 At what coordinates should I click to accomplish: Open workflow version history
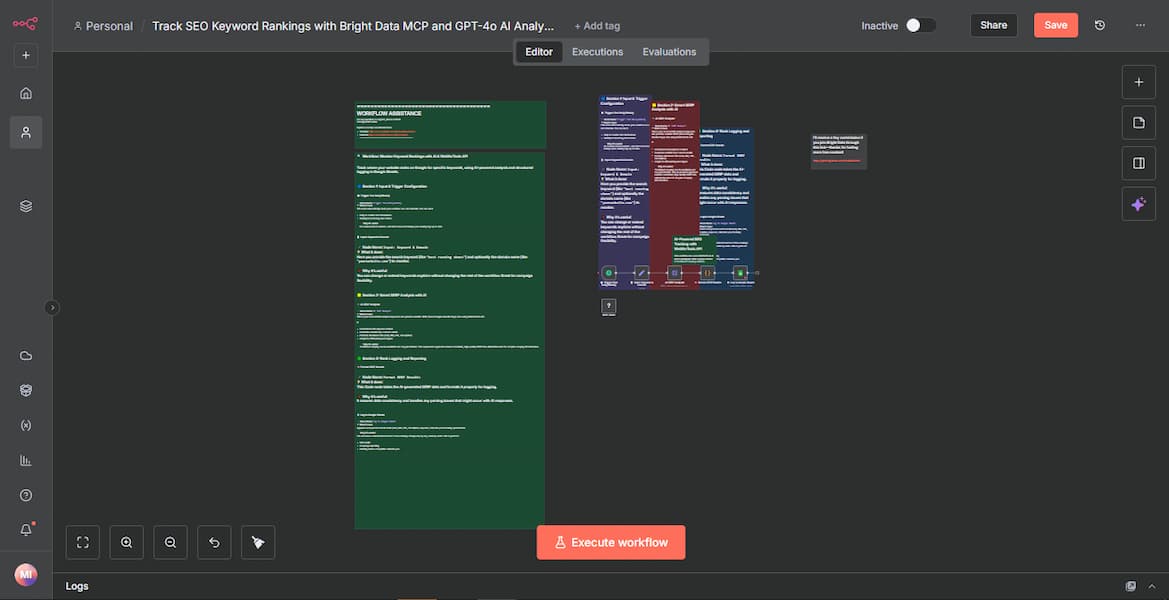click(x=1100, y=25)
